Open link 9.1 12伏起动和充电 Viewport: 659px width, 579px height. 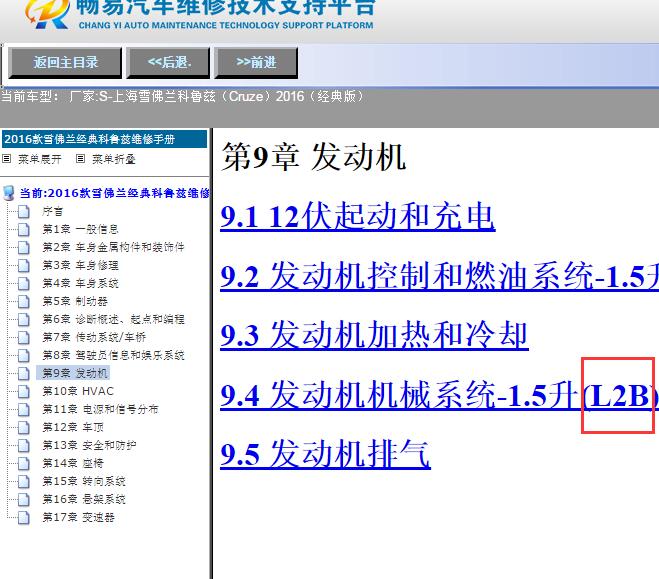(358, 216)
